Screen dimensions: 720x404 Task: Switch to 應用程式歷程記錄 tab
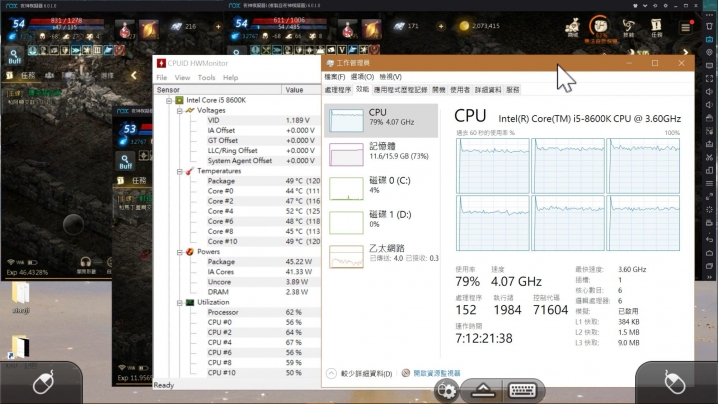click(x=400, y=90)
